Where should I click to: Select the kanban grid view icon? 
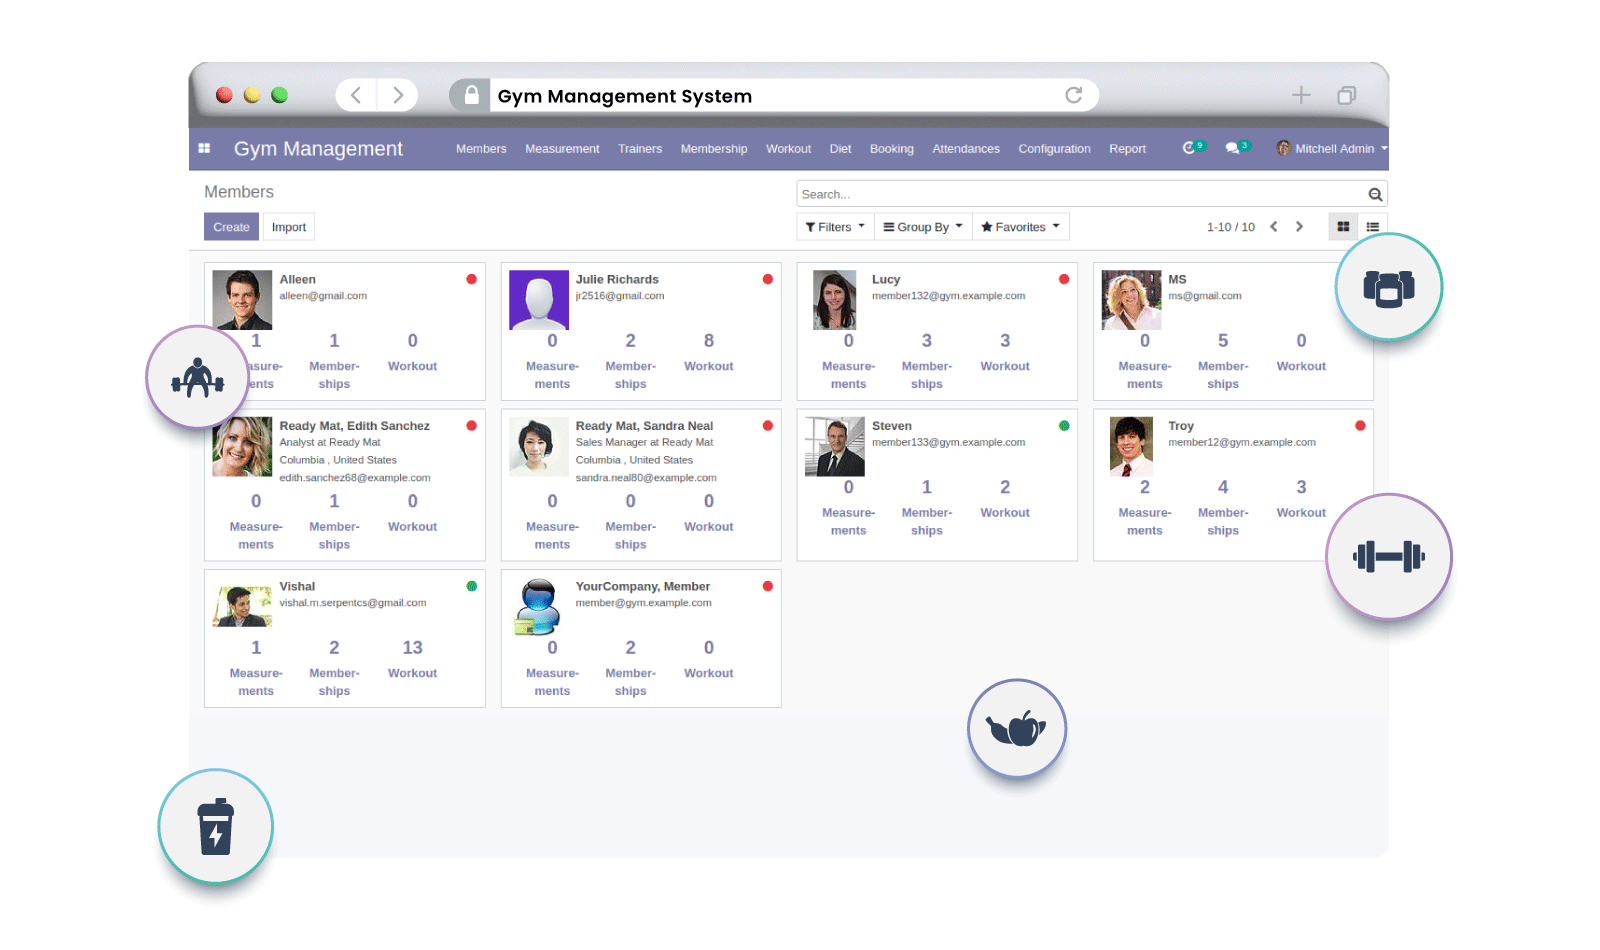1343,226
